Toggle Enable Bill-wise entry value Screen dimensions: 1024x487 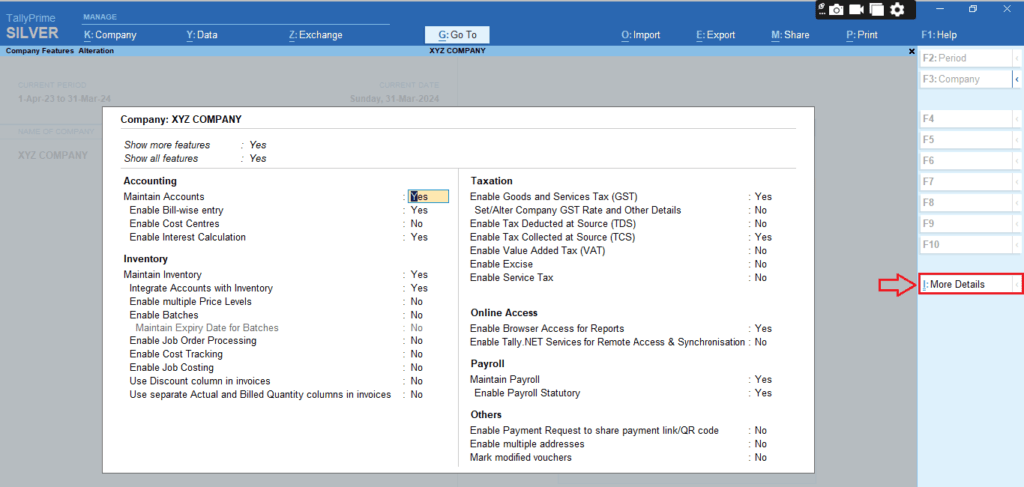[x=419, y=210]
